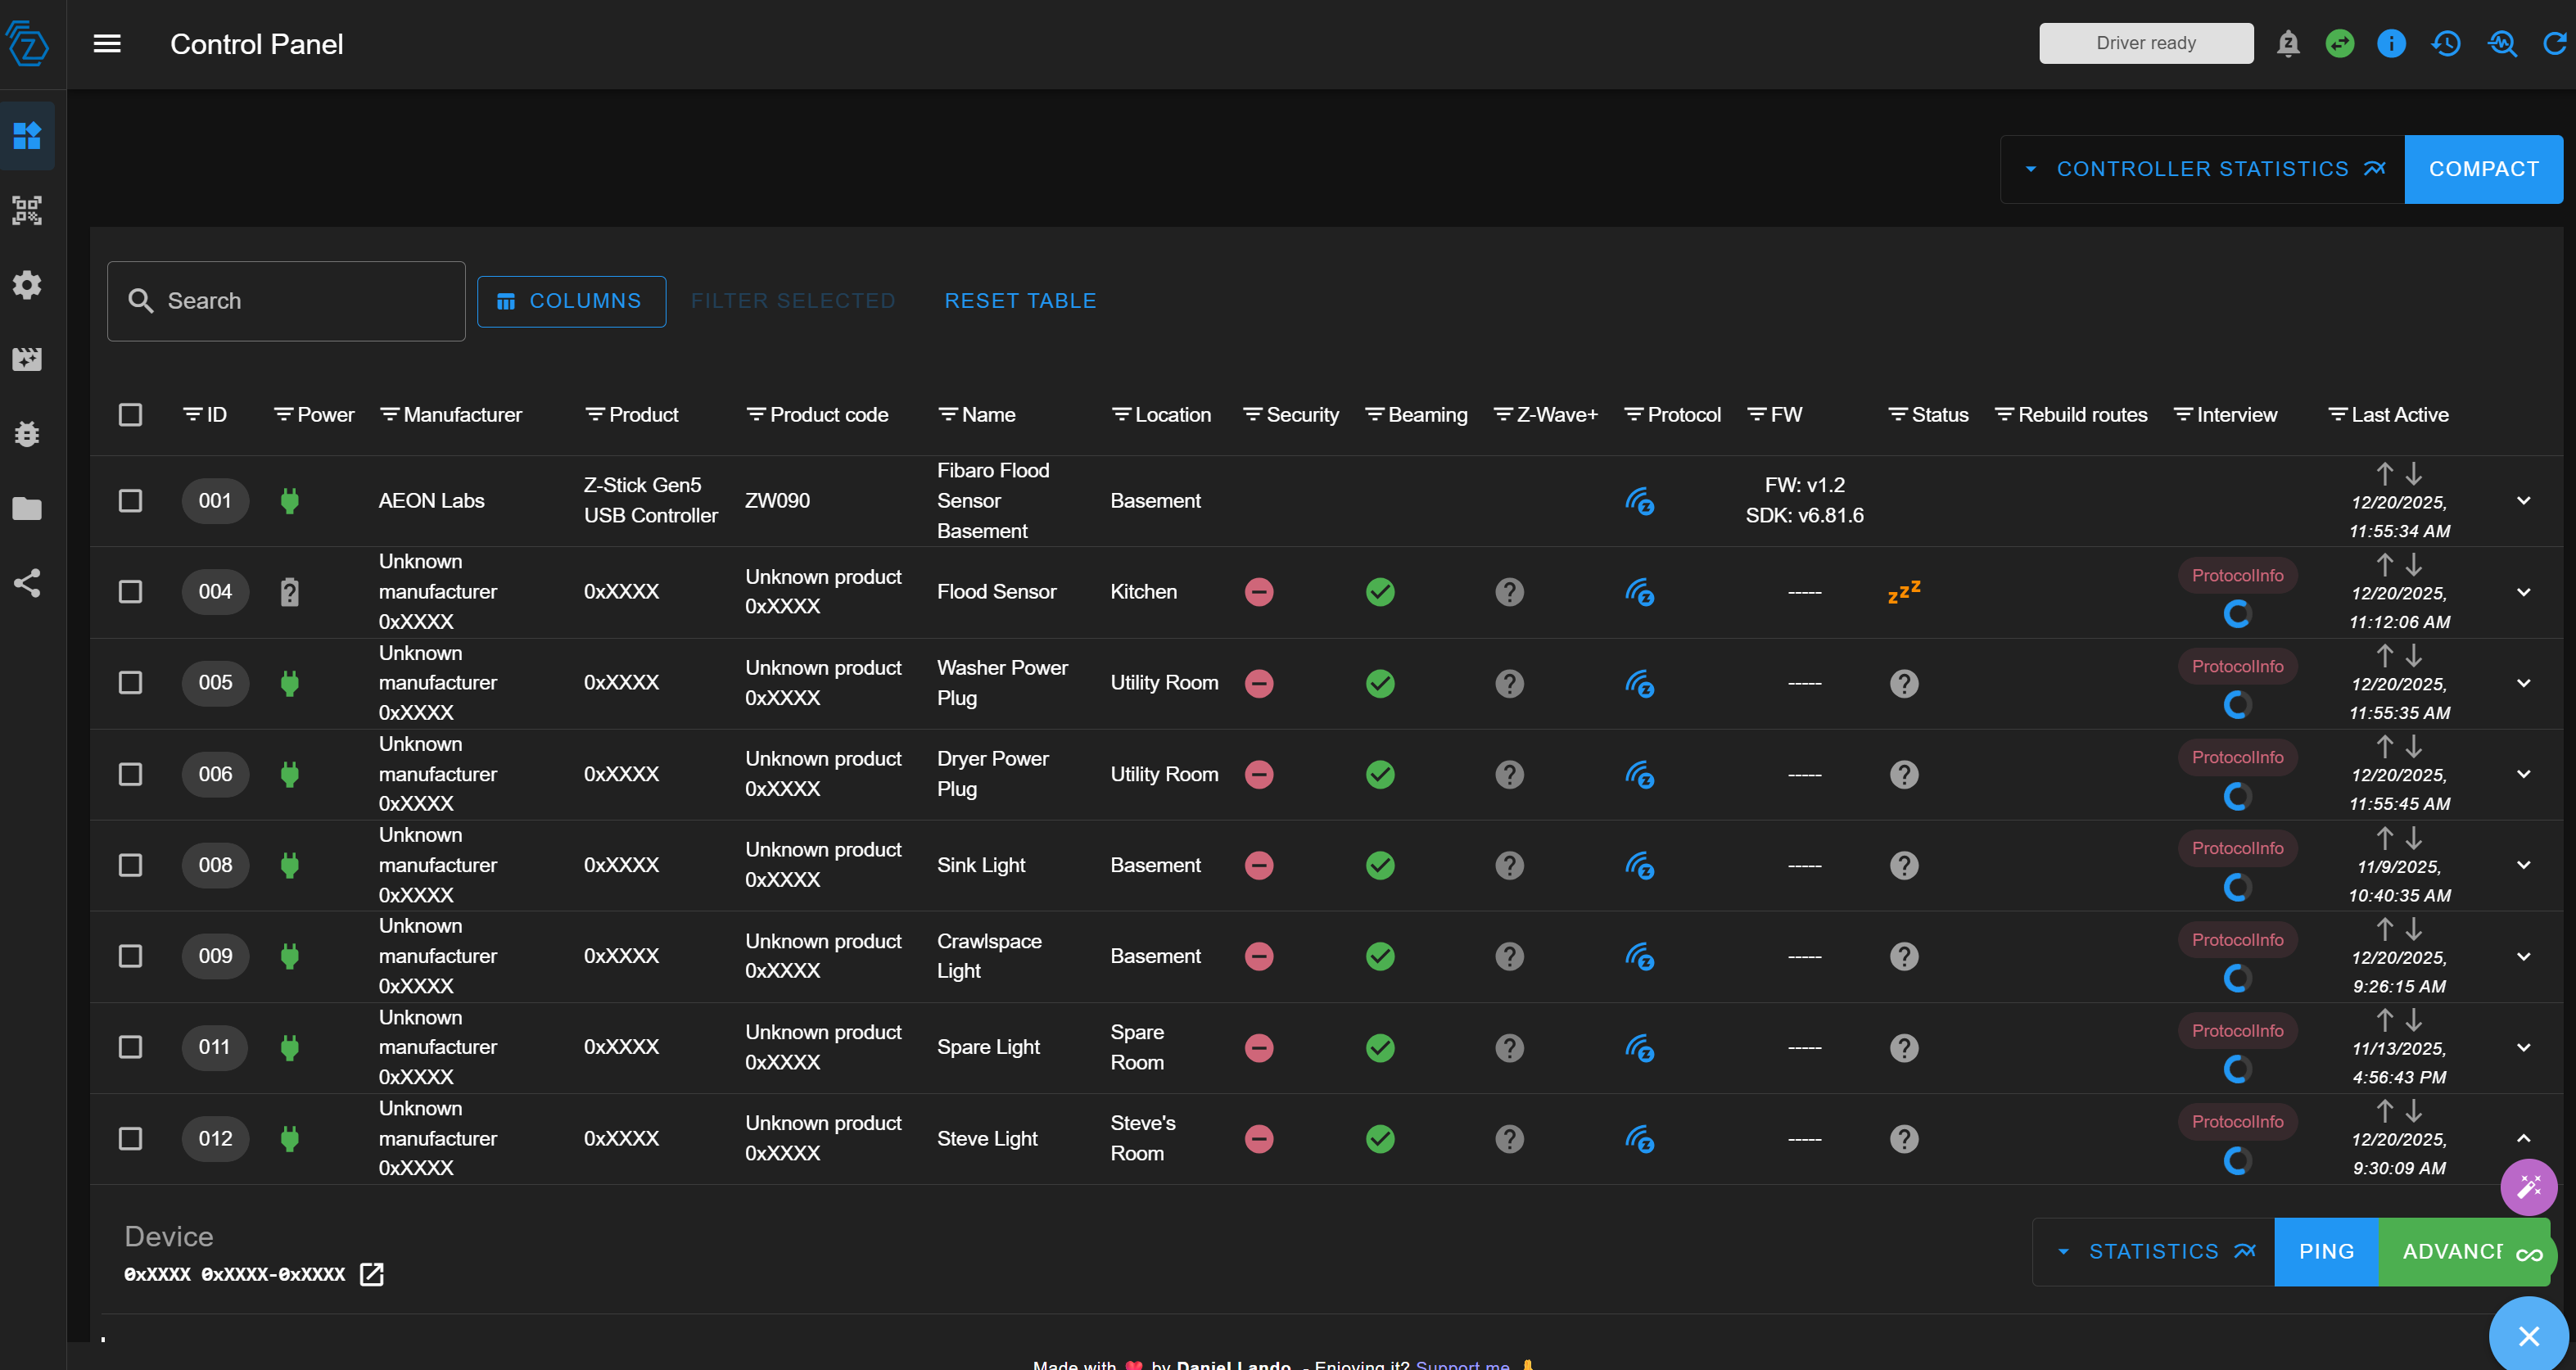Open the Smart Start QR code sidebar icon

pos(27,210)
